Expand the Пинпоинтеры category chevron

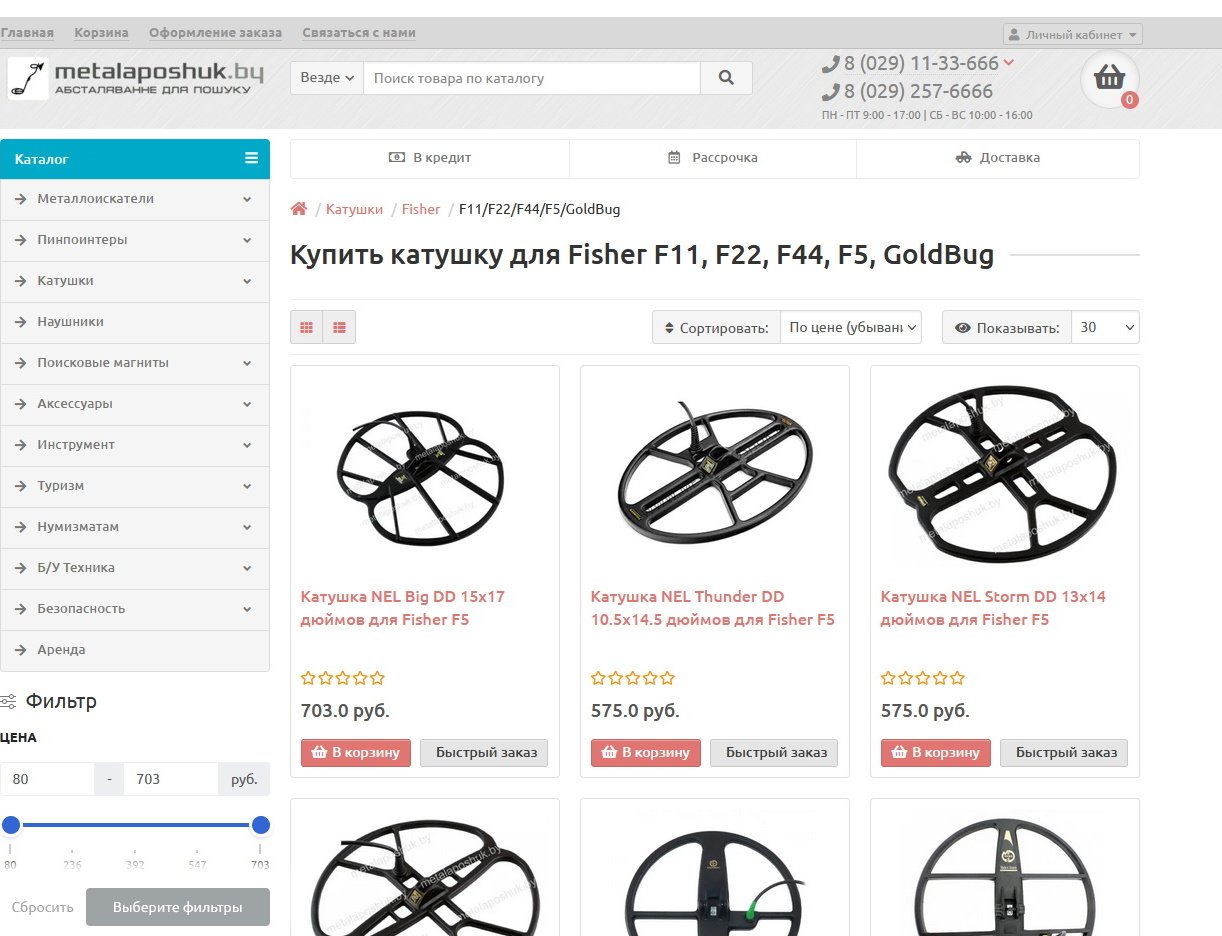point(247,240)
